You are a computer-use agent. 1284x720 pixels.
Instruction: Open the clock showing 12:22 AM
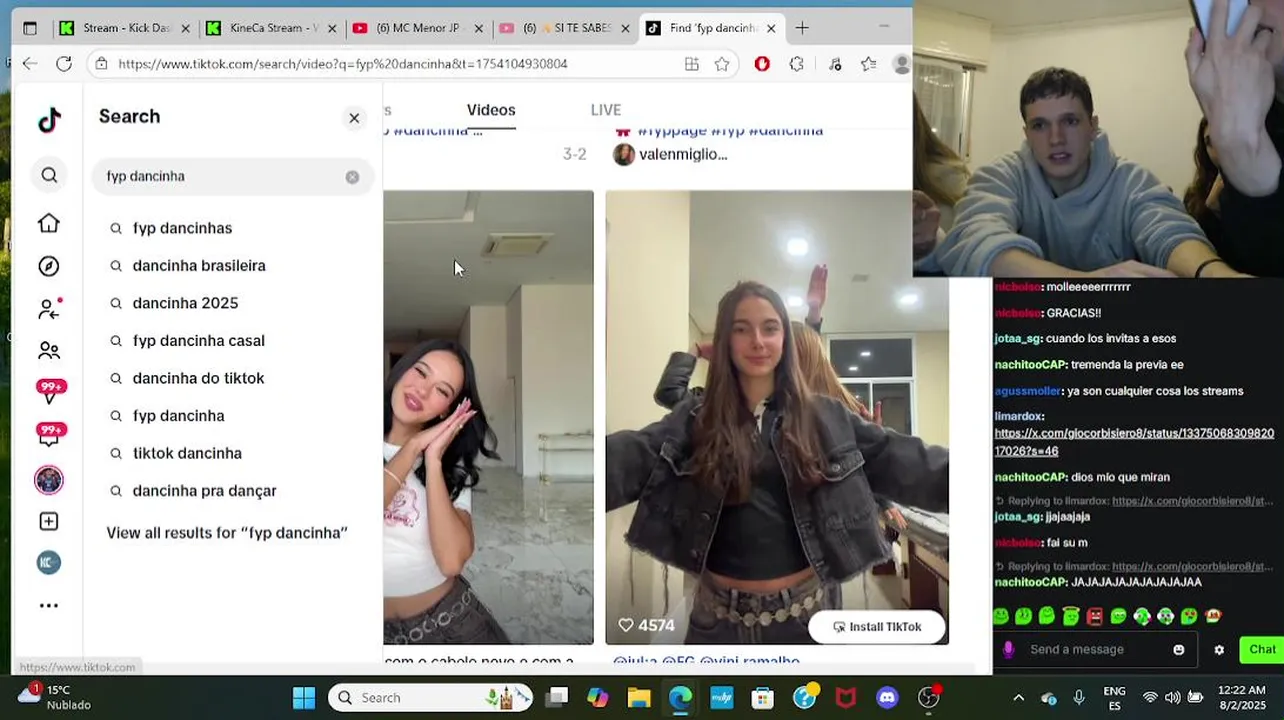[1241, 697]
